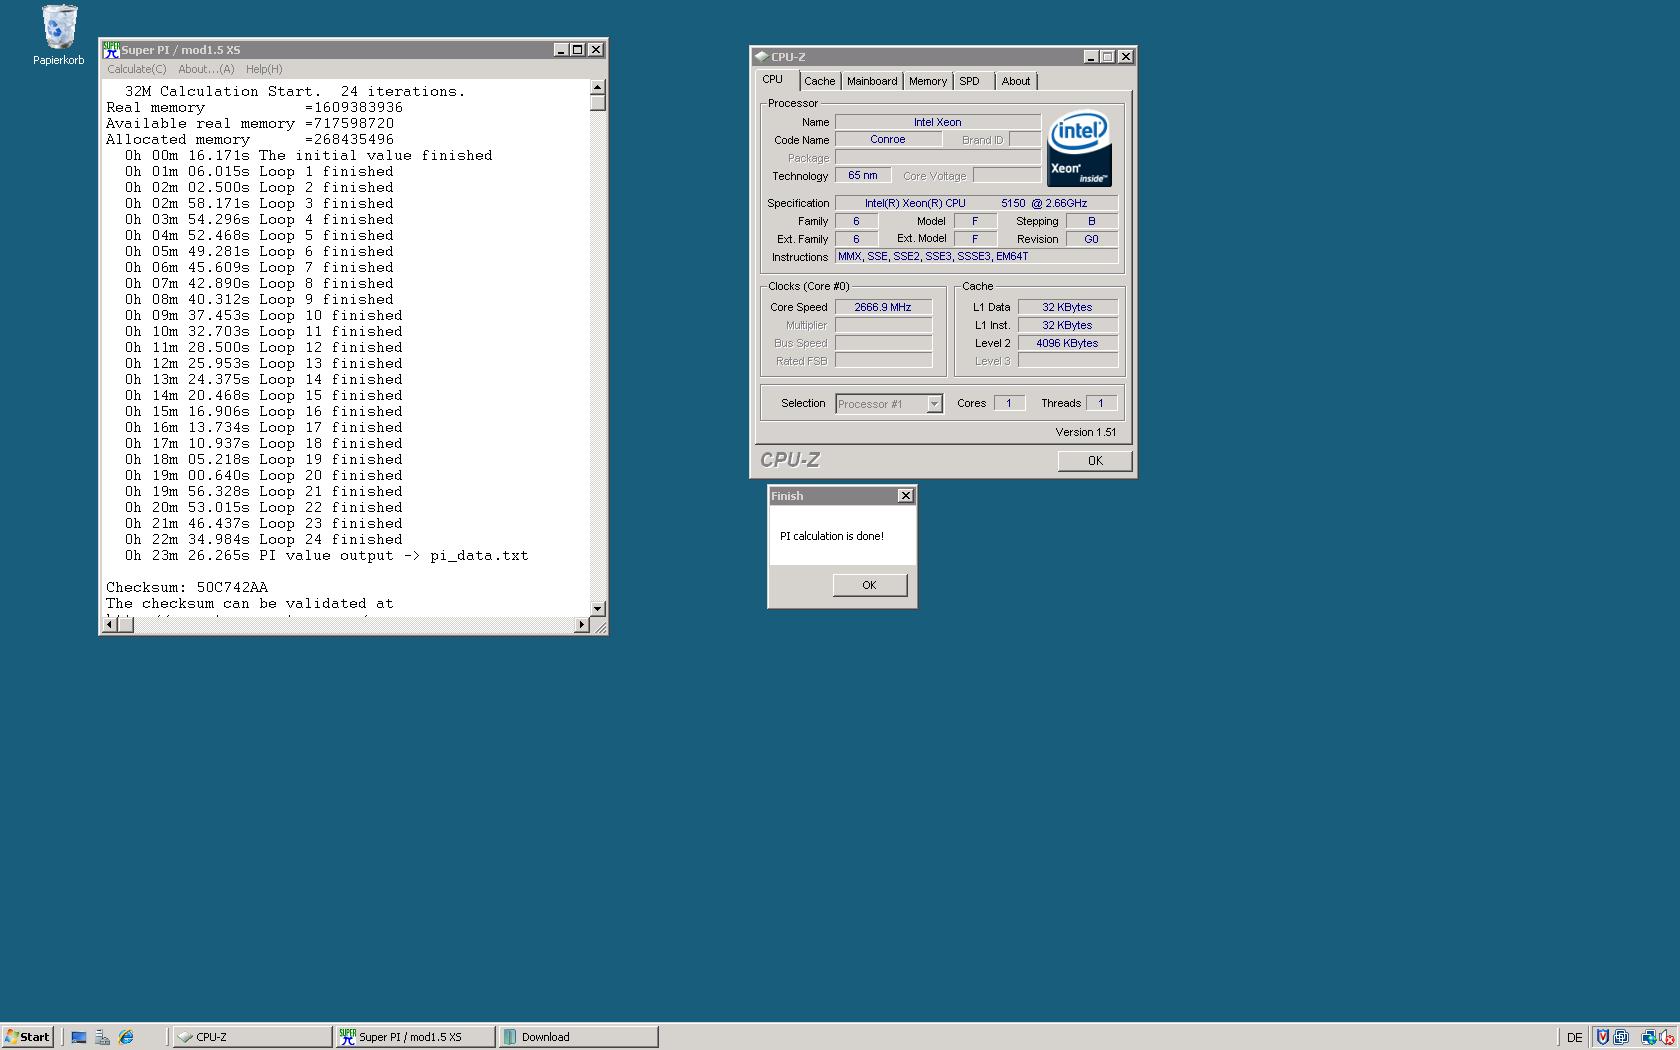The width and height of the screenshot is (1680, 1050).
Task: Click 'Checksum: 50C742AA' line
Action: 187,587
